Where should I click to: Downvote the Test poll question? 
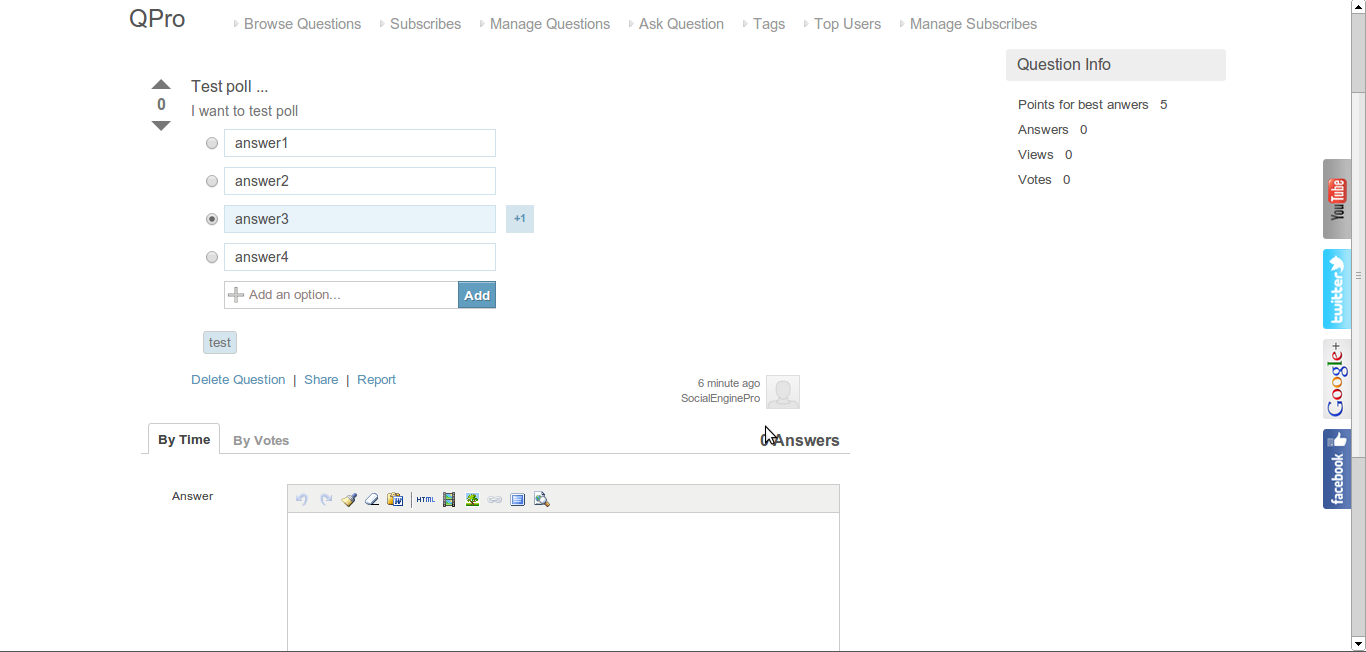pyautogui.click(x=161, y=126)
